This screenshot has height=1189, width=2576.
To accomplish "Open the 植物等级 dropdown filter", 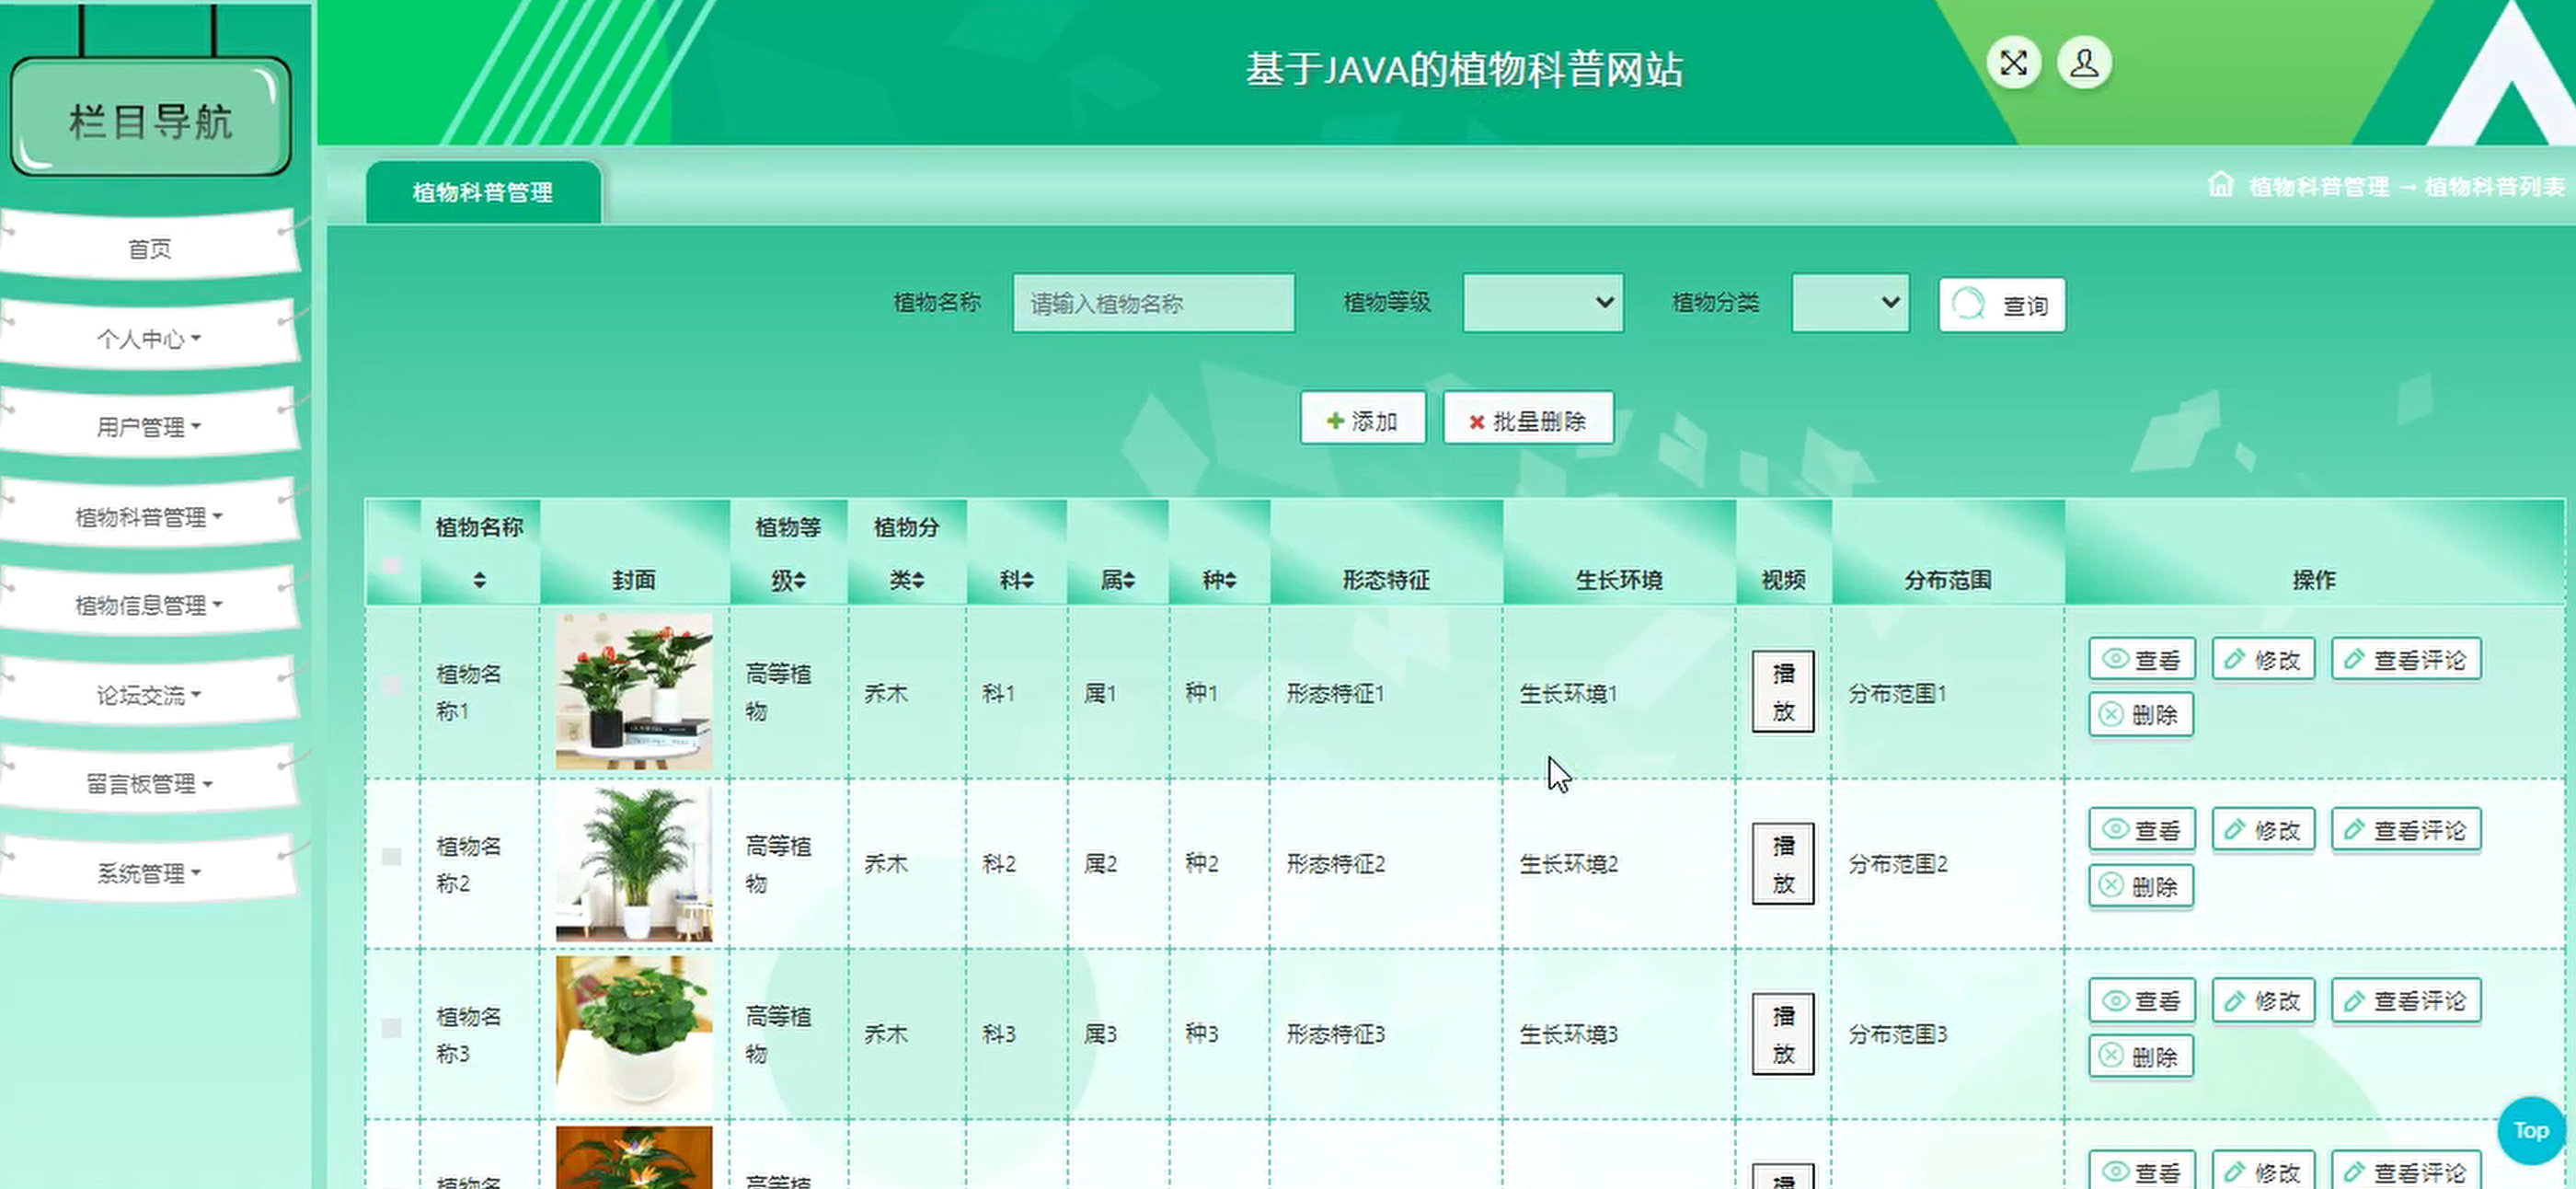I will [1542, 303].
